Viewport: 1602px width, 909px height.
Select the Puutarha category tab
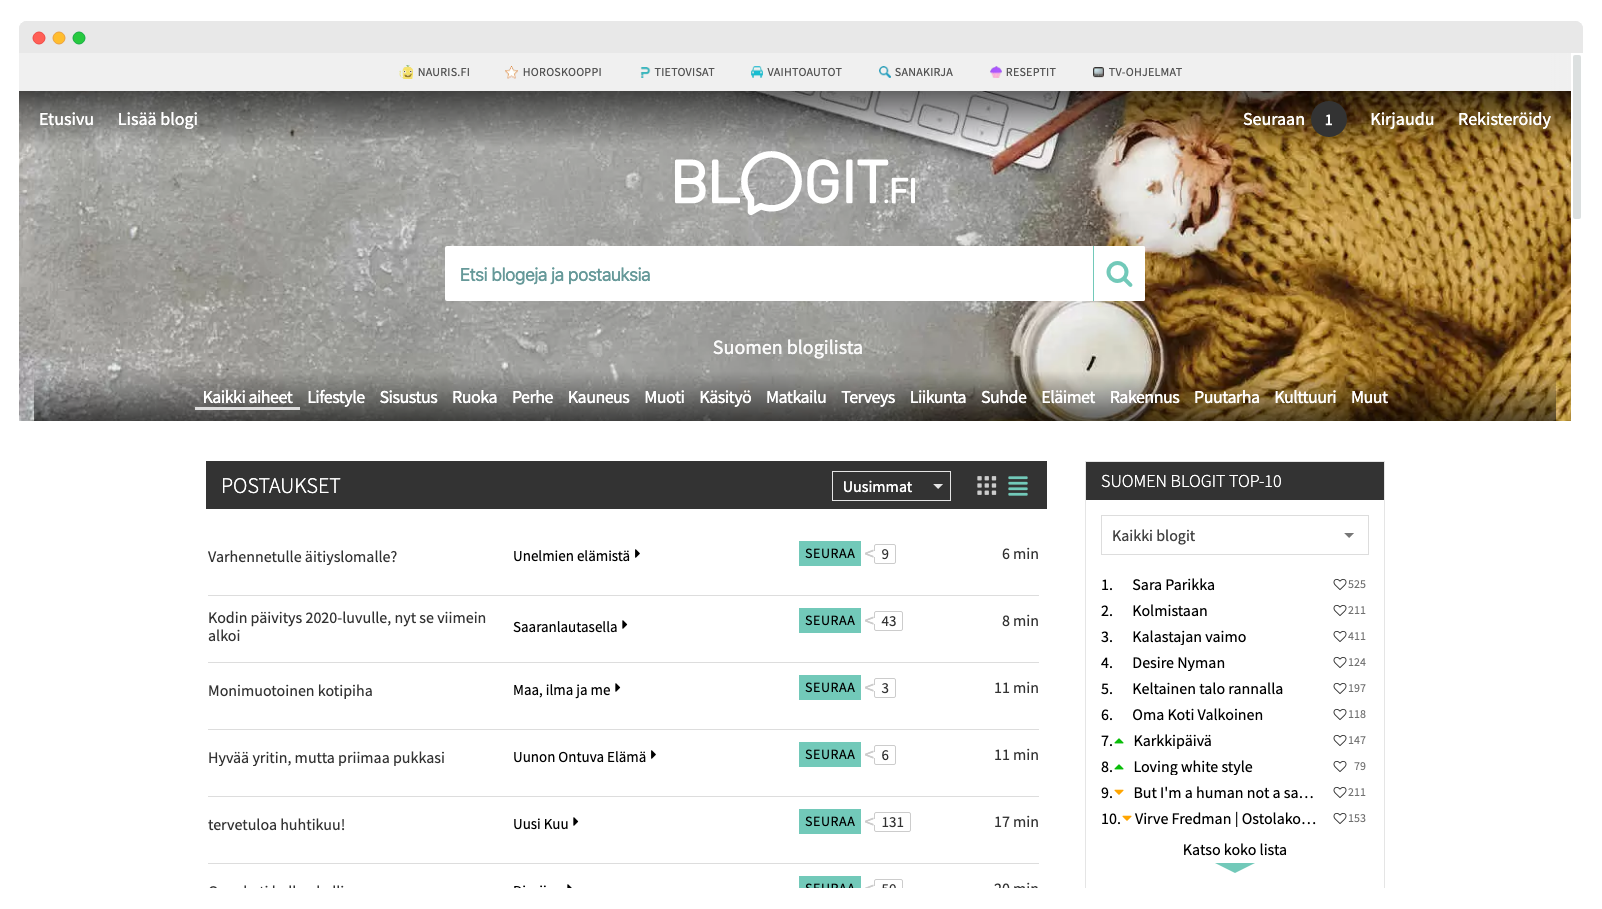[1227, 397]
